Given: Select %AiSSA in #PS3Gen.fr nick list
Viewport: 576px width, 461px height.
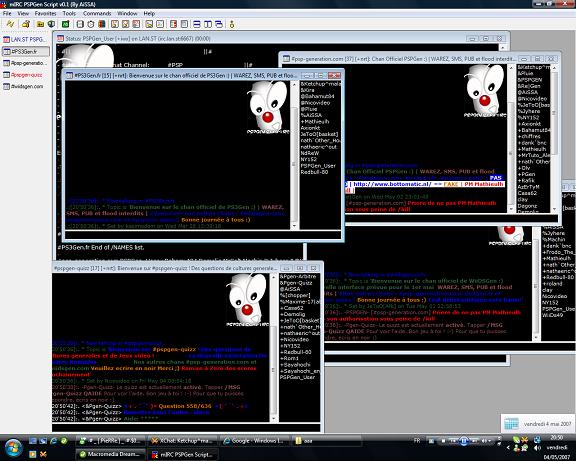Looking at the screenshot, I should [x=311, y=115].
